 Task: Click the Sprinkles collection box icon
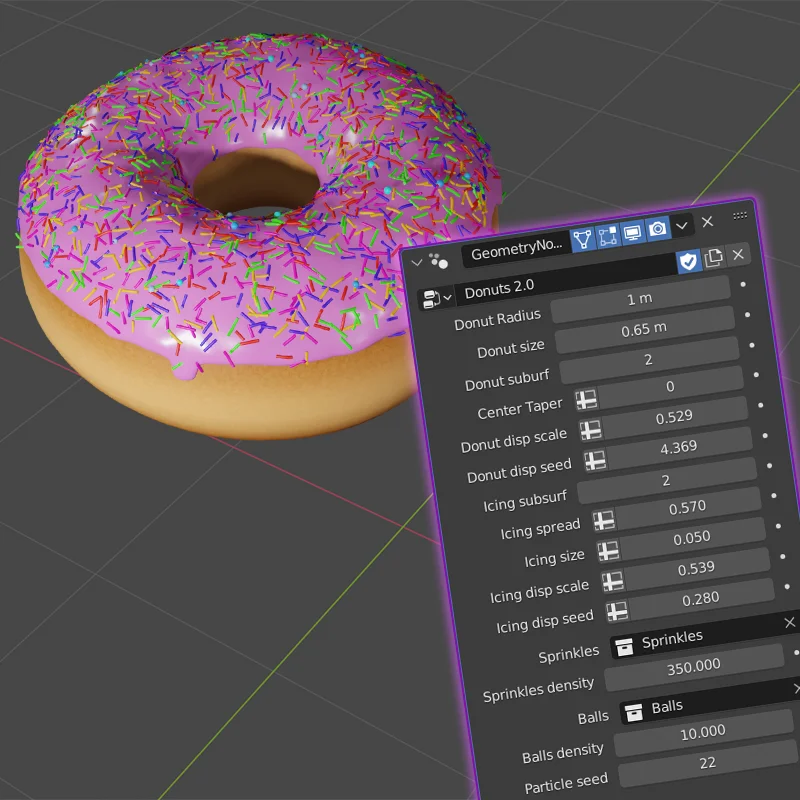[624, 644]
